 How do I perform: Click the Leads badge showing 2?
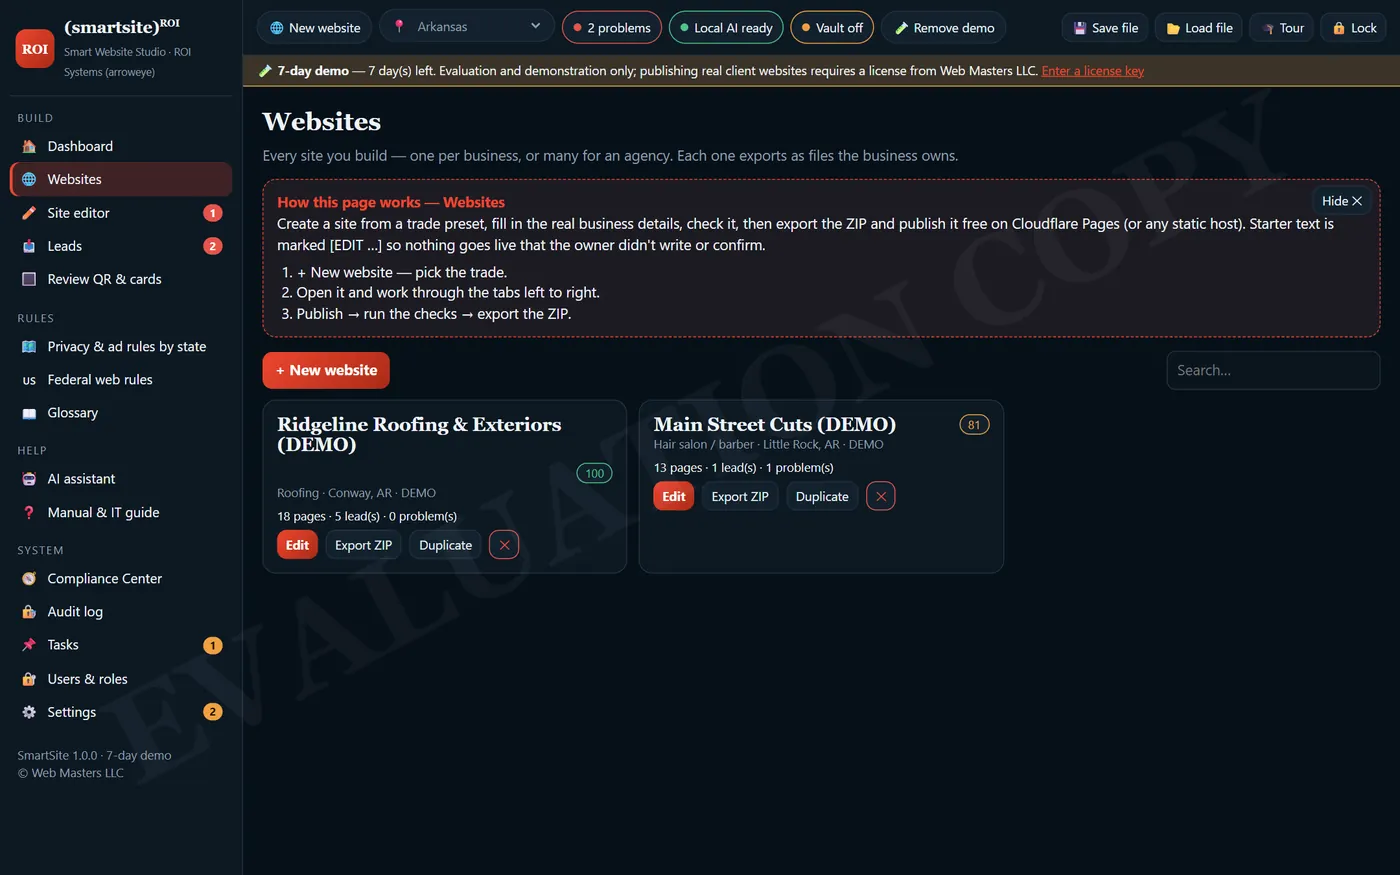213,246
